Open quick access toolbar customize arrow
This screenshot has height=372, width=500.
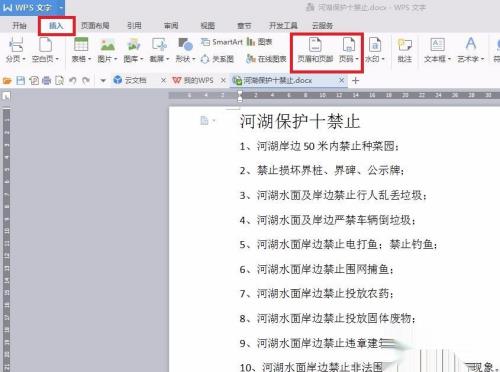pos(103,81)
